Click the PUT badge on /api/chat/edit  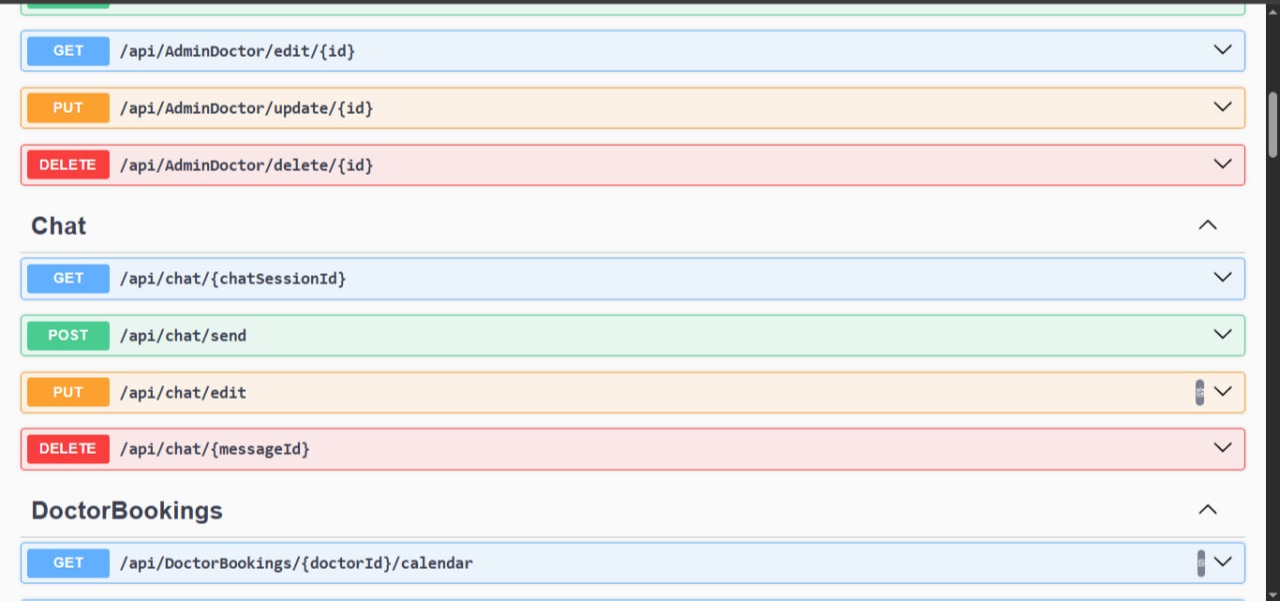tap(67, 392)
